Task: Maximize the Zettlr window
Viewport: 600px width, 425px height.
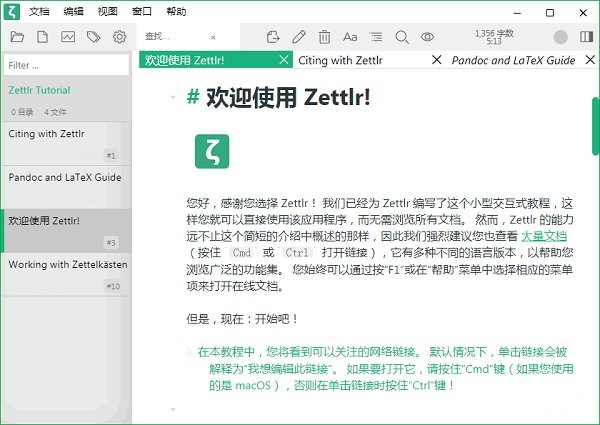Action: [x=549, y=13]
